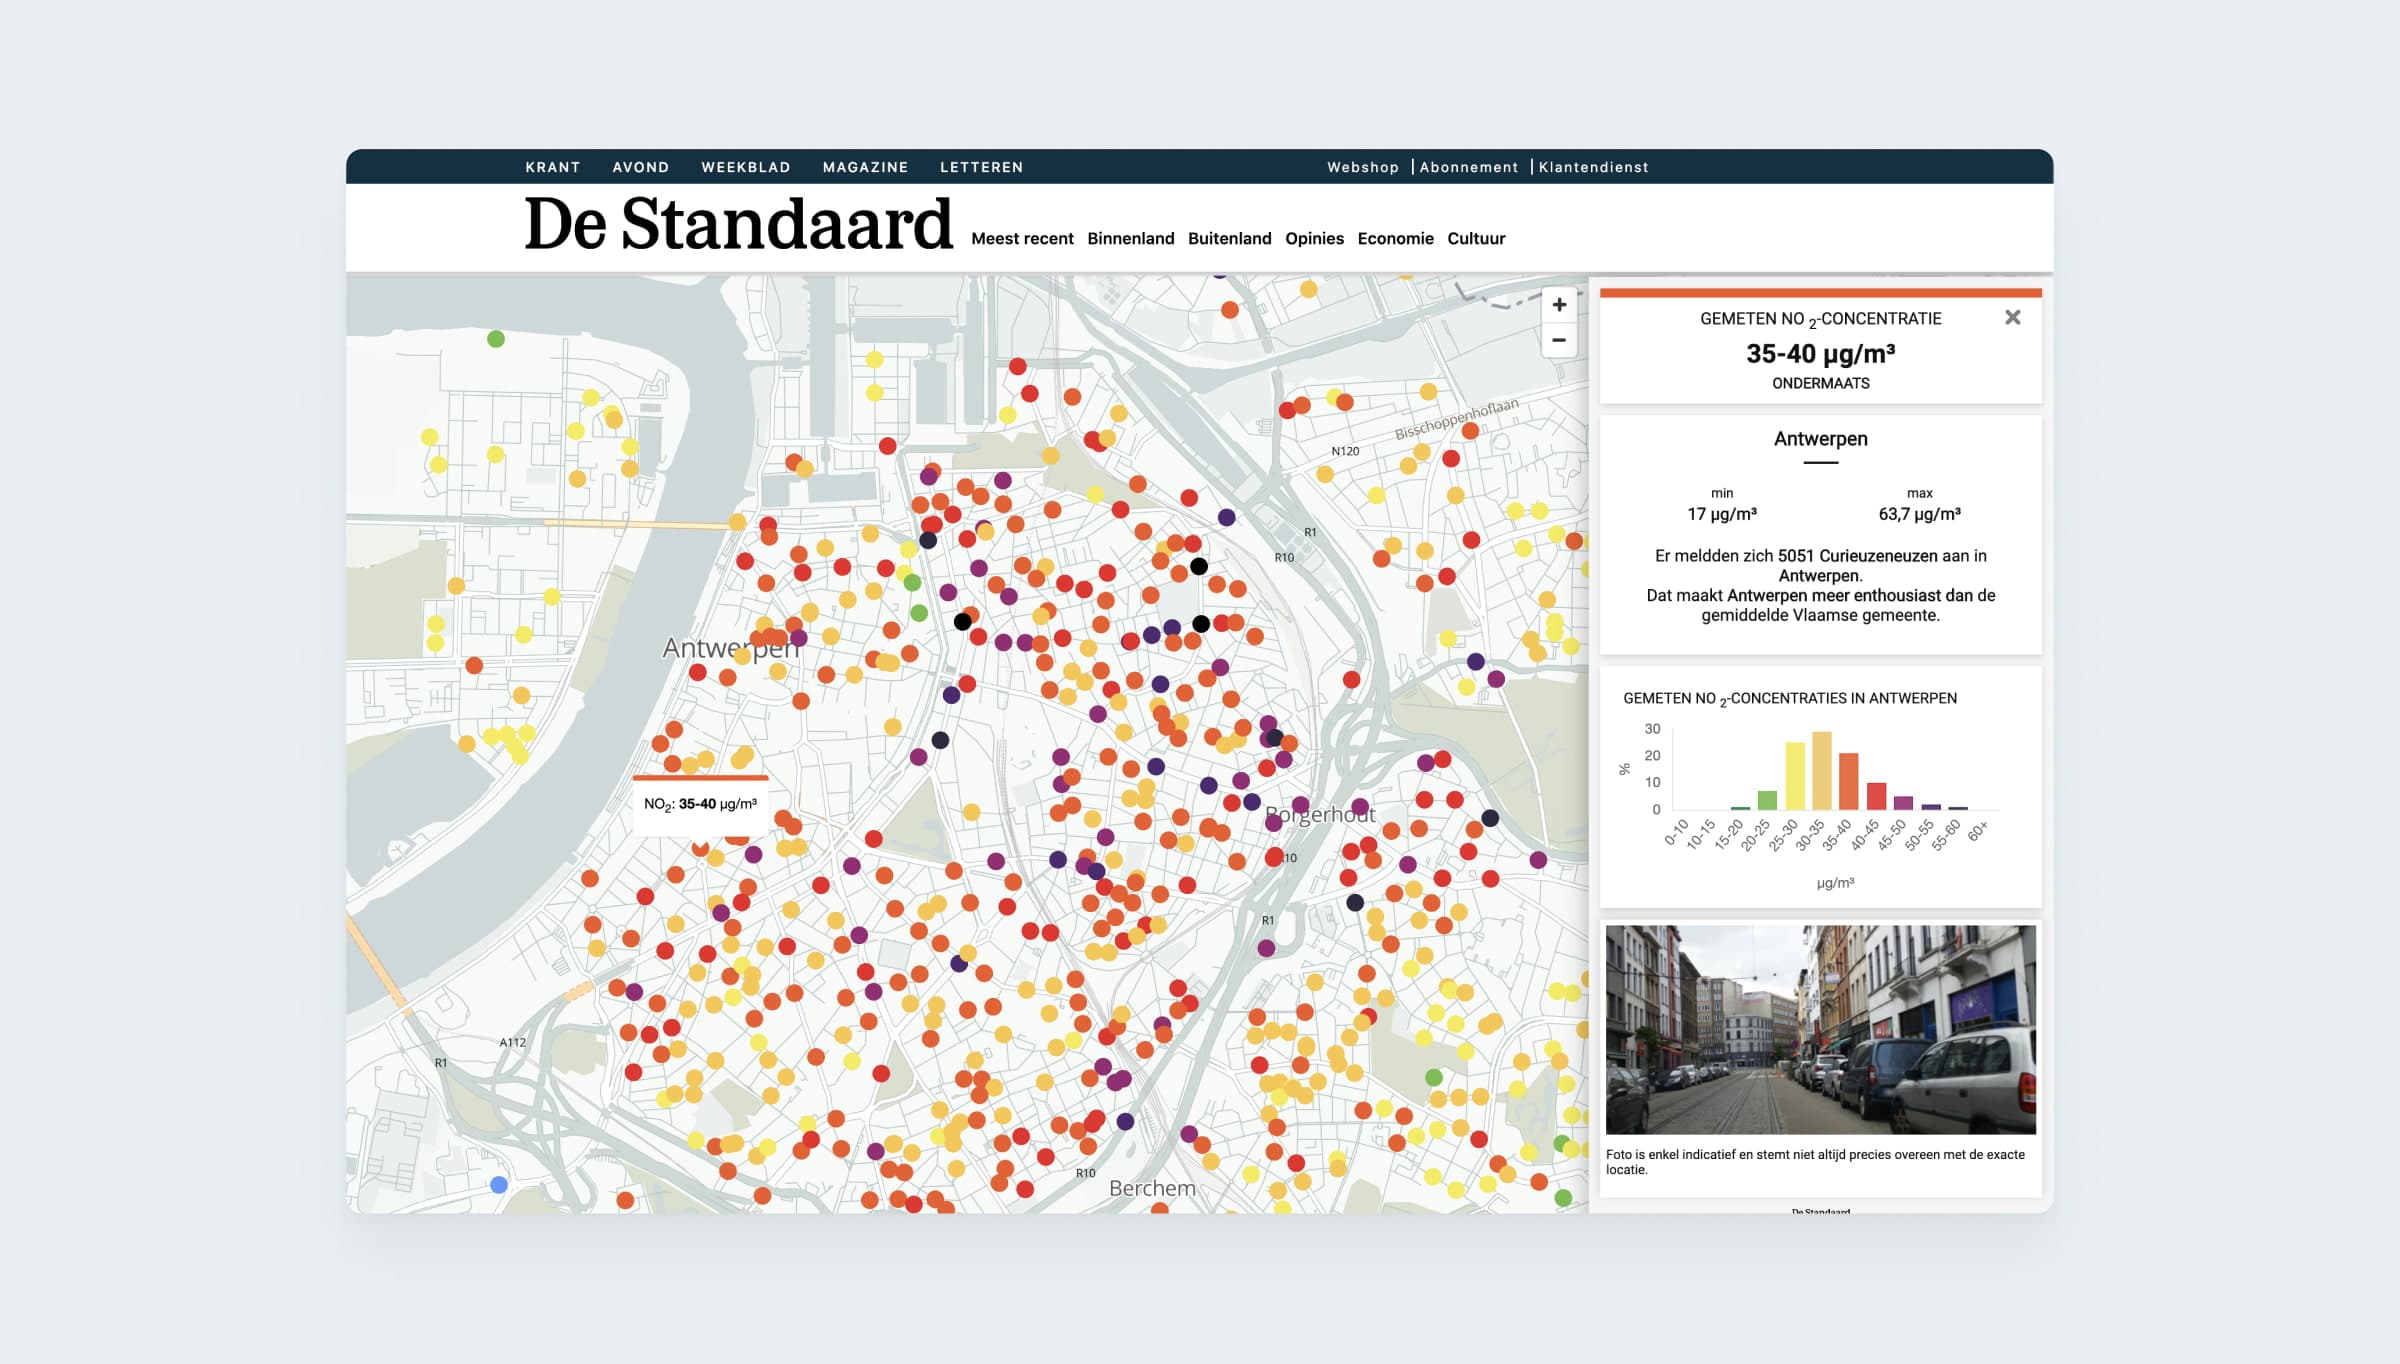Screen dimensions: 2400x1364
Task: Click the Antwerpen heading in the side panel
Action: click(x=1821, y=439)
